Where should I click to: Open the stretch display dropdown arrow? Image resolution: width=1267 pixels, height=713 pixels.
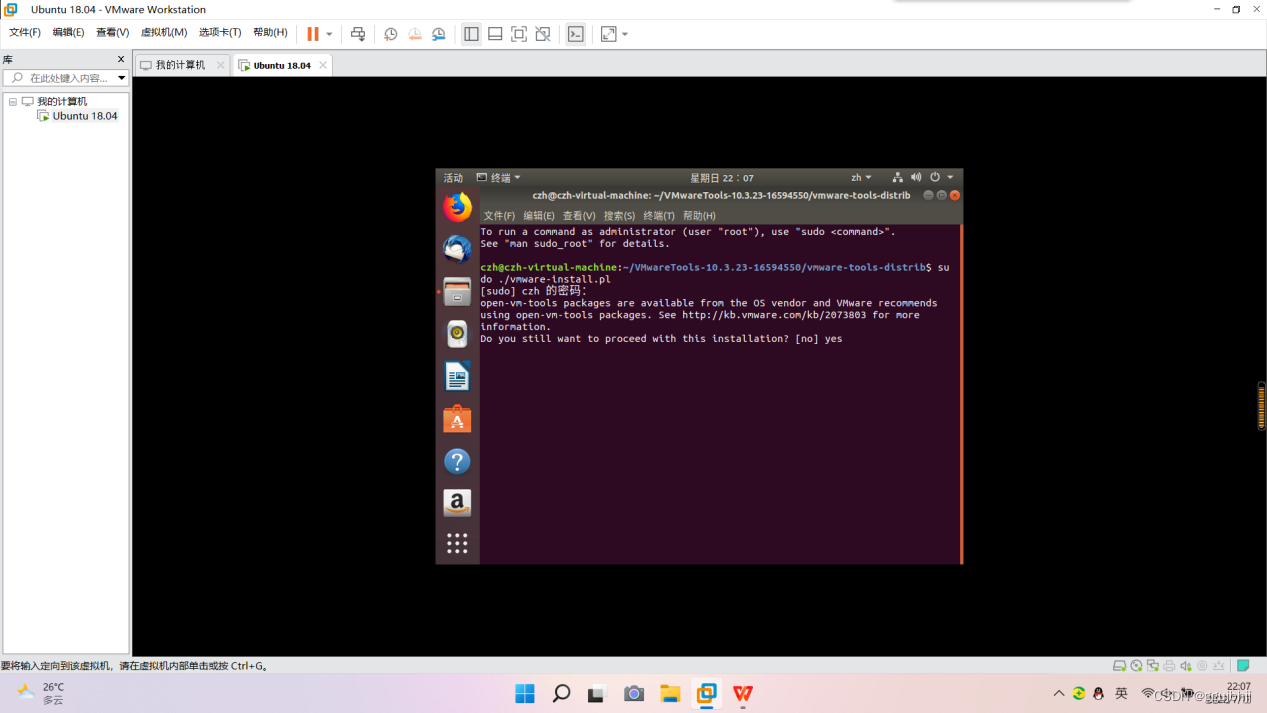pyautogui.click(x=625, y=34)
